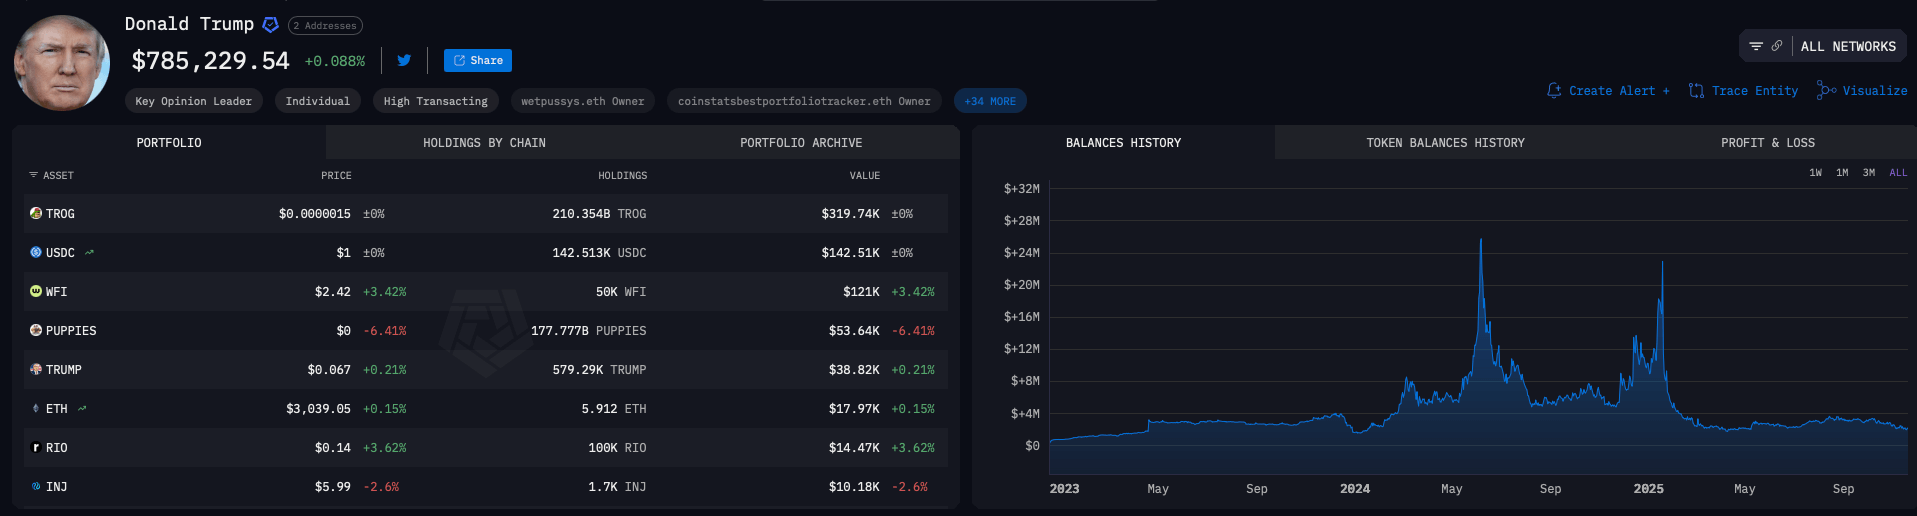Click the USDC trend chart icon
The height and width of the screenshot is (516, 1917).
coord(89,253)
